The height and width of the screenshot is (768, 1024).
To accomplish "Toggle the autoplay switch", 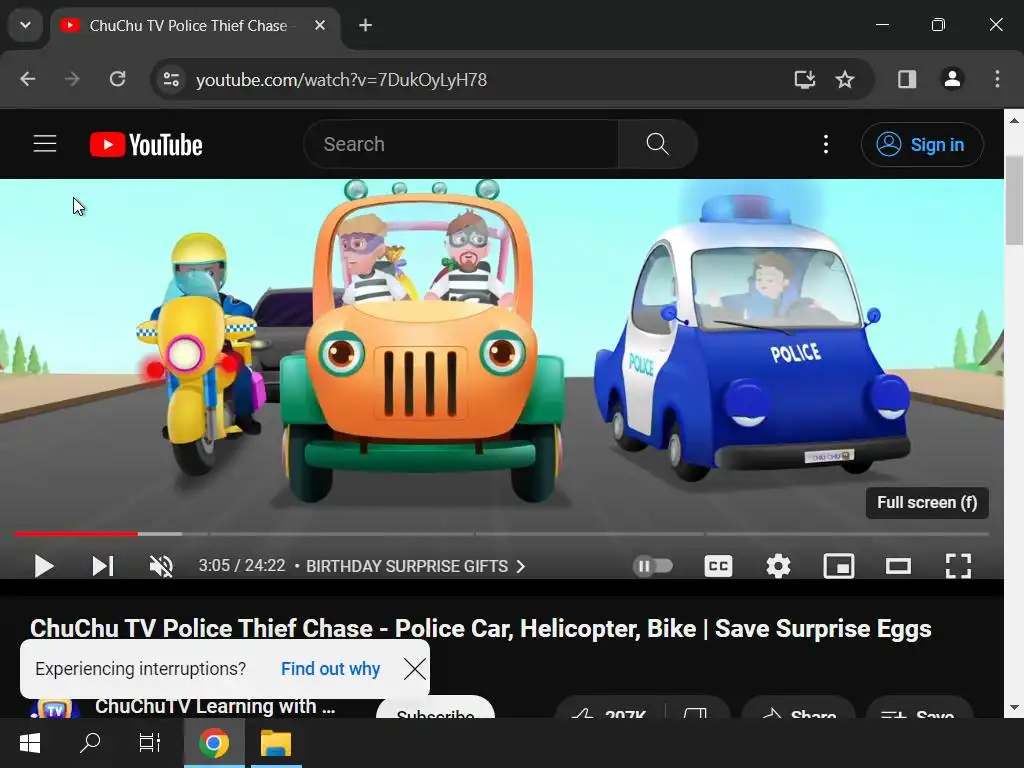I will click(x=653, y=566).
